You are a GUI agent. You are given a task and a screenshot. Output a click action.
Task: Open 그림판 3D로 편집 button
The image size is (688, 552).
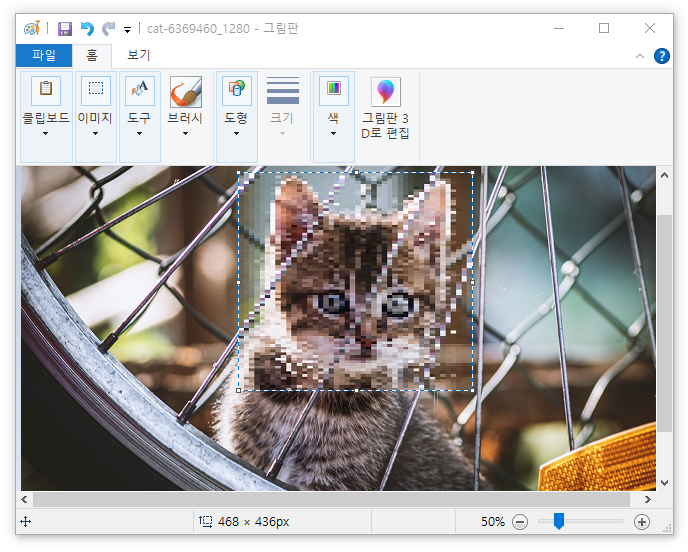[385, 109]
